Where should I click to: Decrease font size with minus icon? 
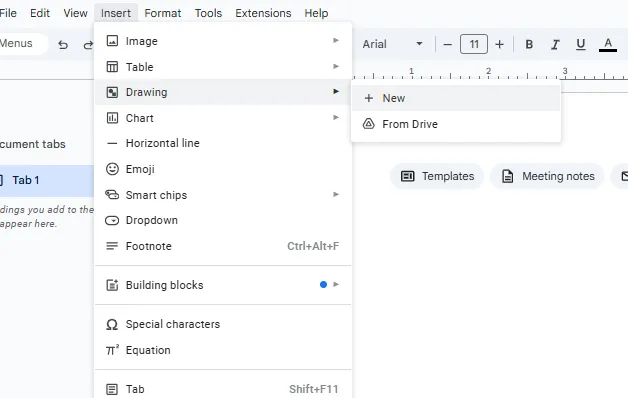(x=448, y=44)
